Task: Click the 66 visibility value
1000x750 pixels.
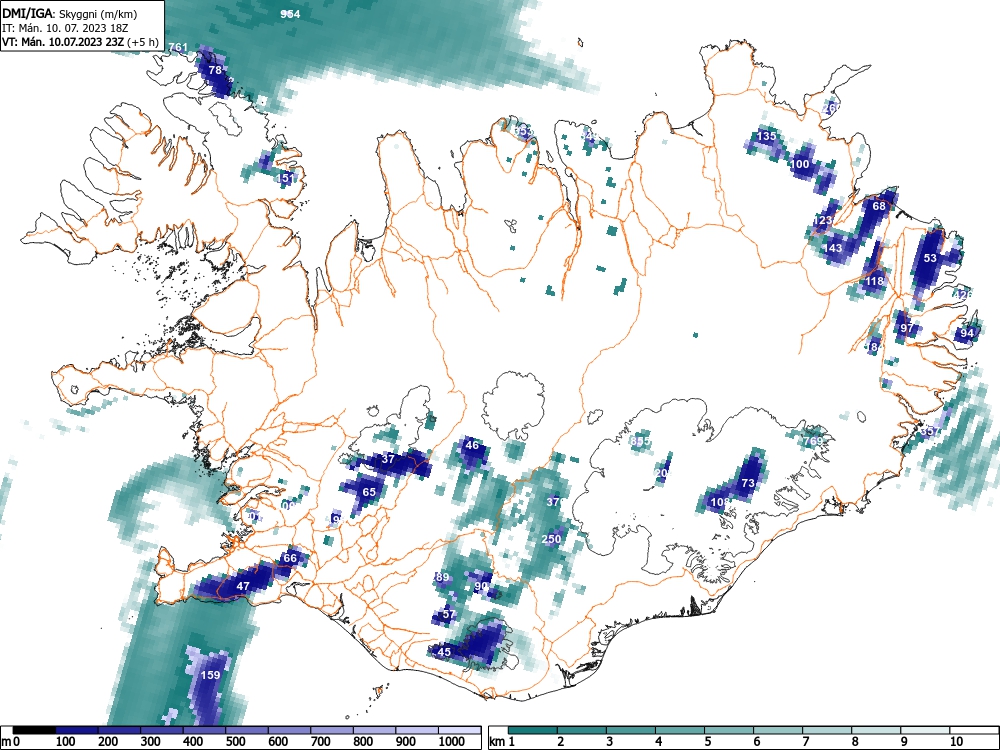Action: tap(290, 558)
